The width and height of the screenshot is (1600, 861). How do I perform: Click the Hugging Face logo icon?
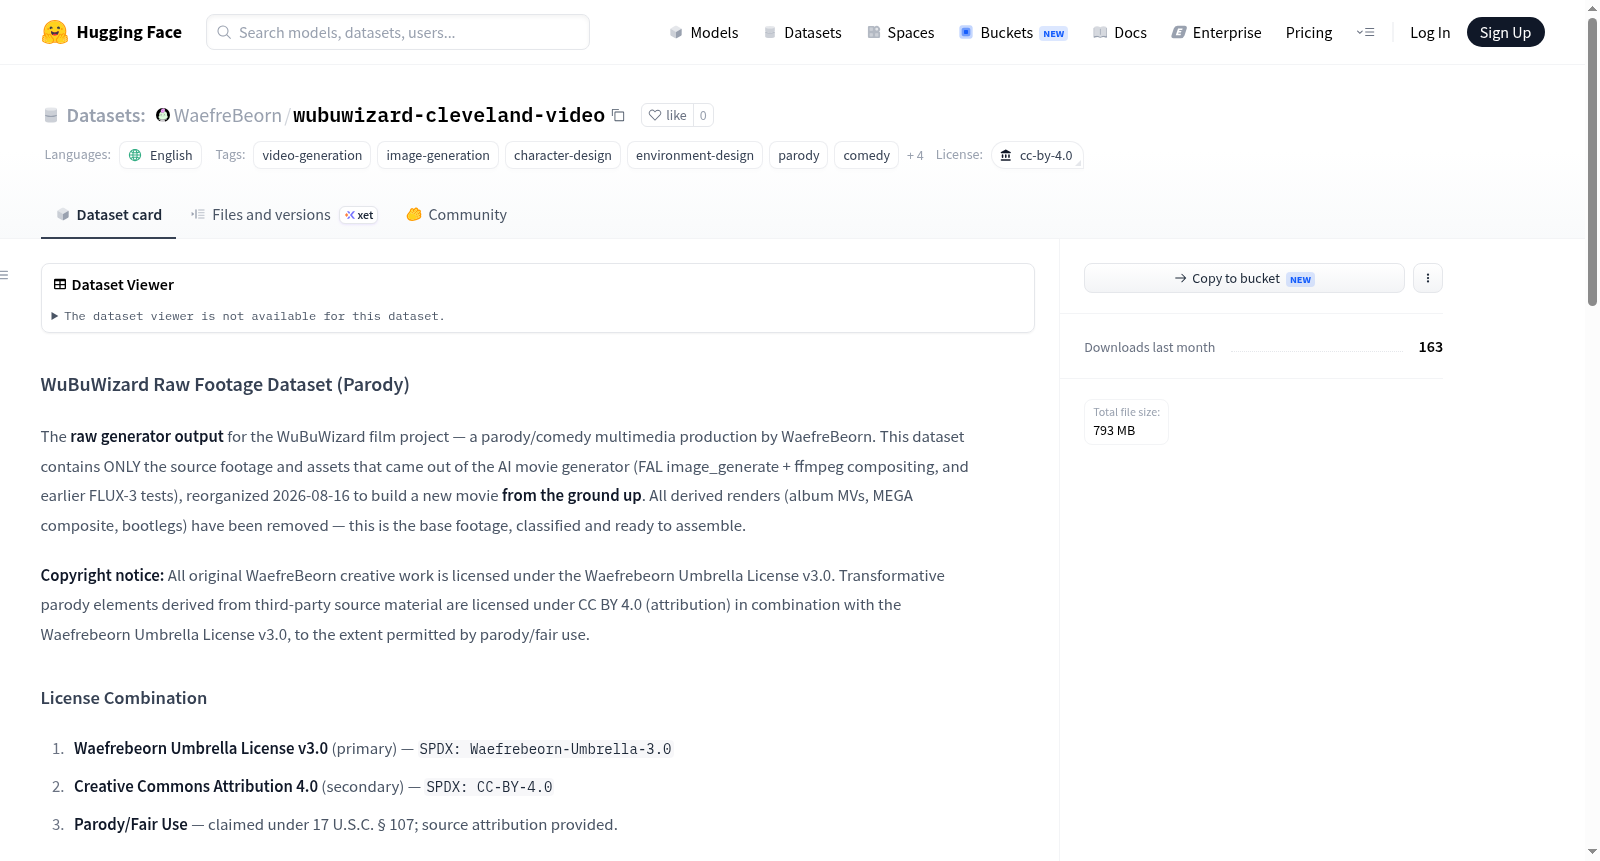point(55,32)
